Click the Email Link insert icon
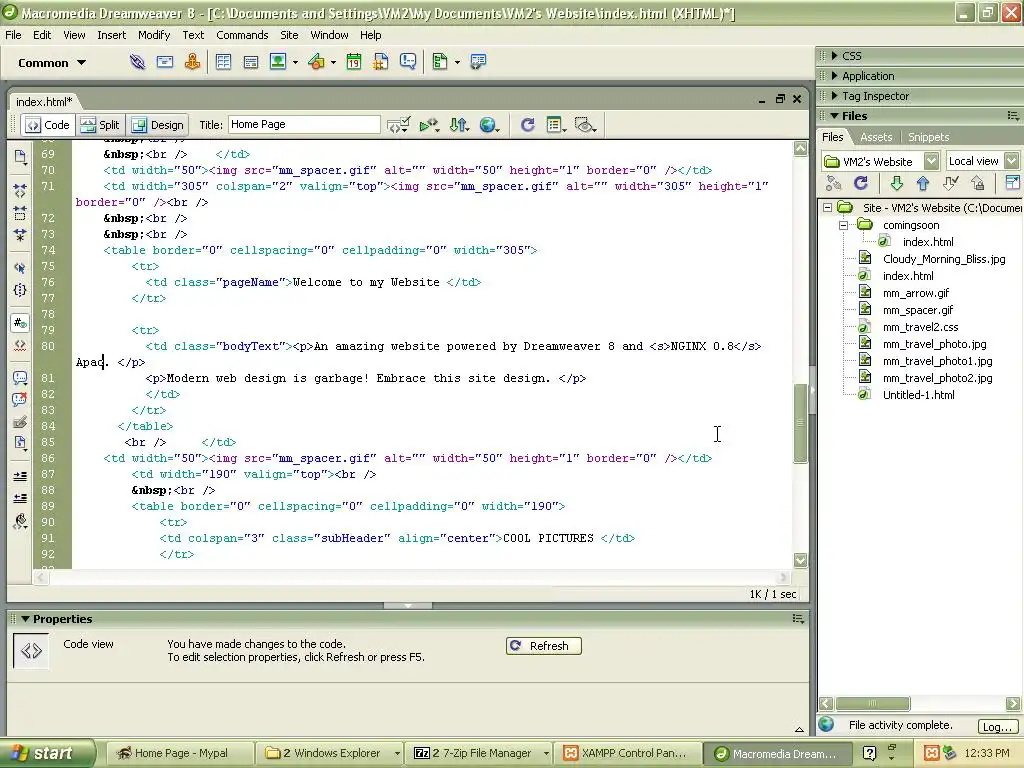Viewport: 1024px width, 768px height. [x=165, y=62]
